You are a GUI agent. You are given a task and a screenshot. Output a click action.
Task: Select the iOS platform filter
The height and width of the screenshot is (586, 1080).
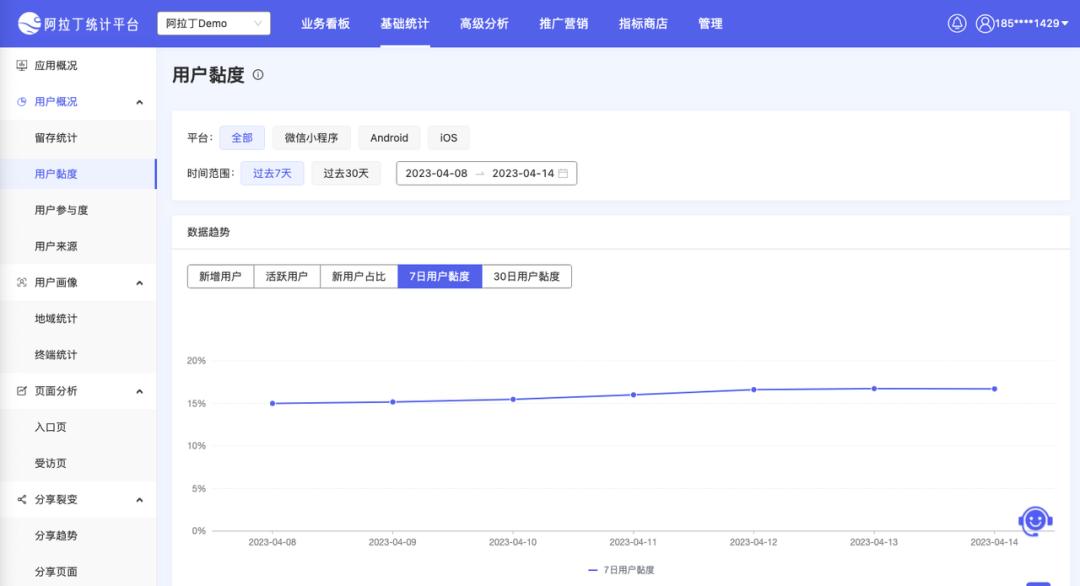click(448, 138)
